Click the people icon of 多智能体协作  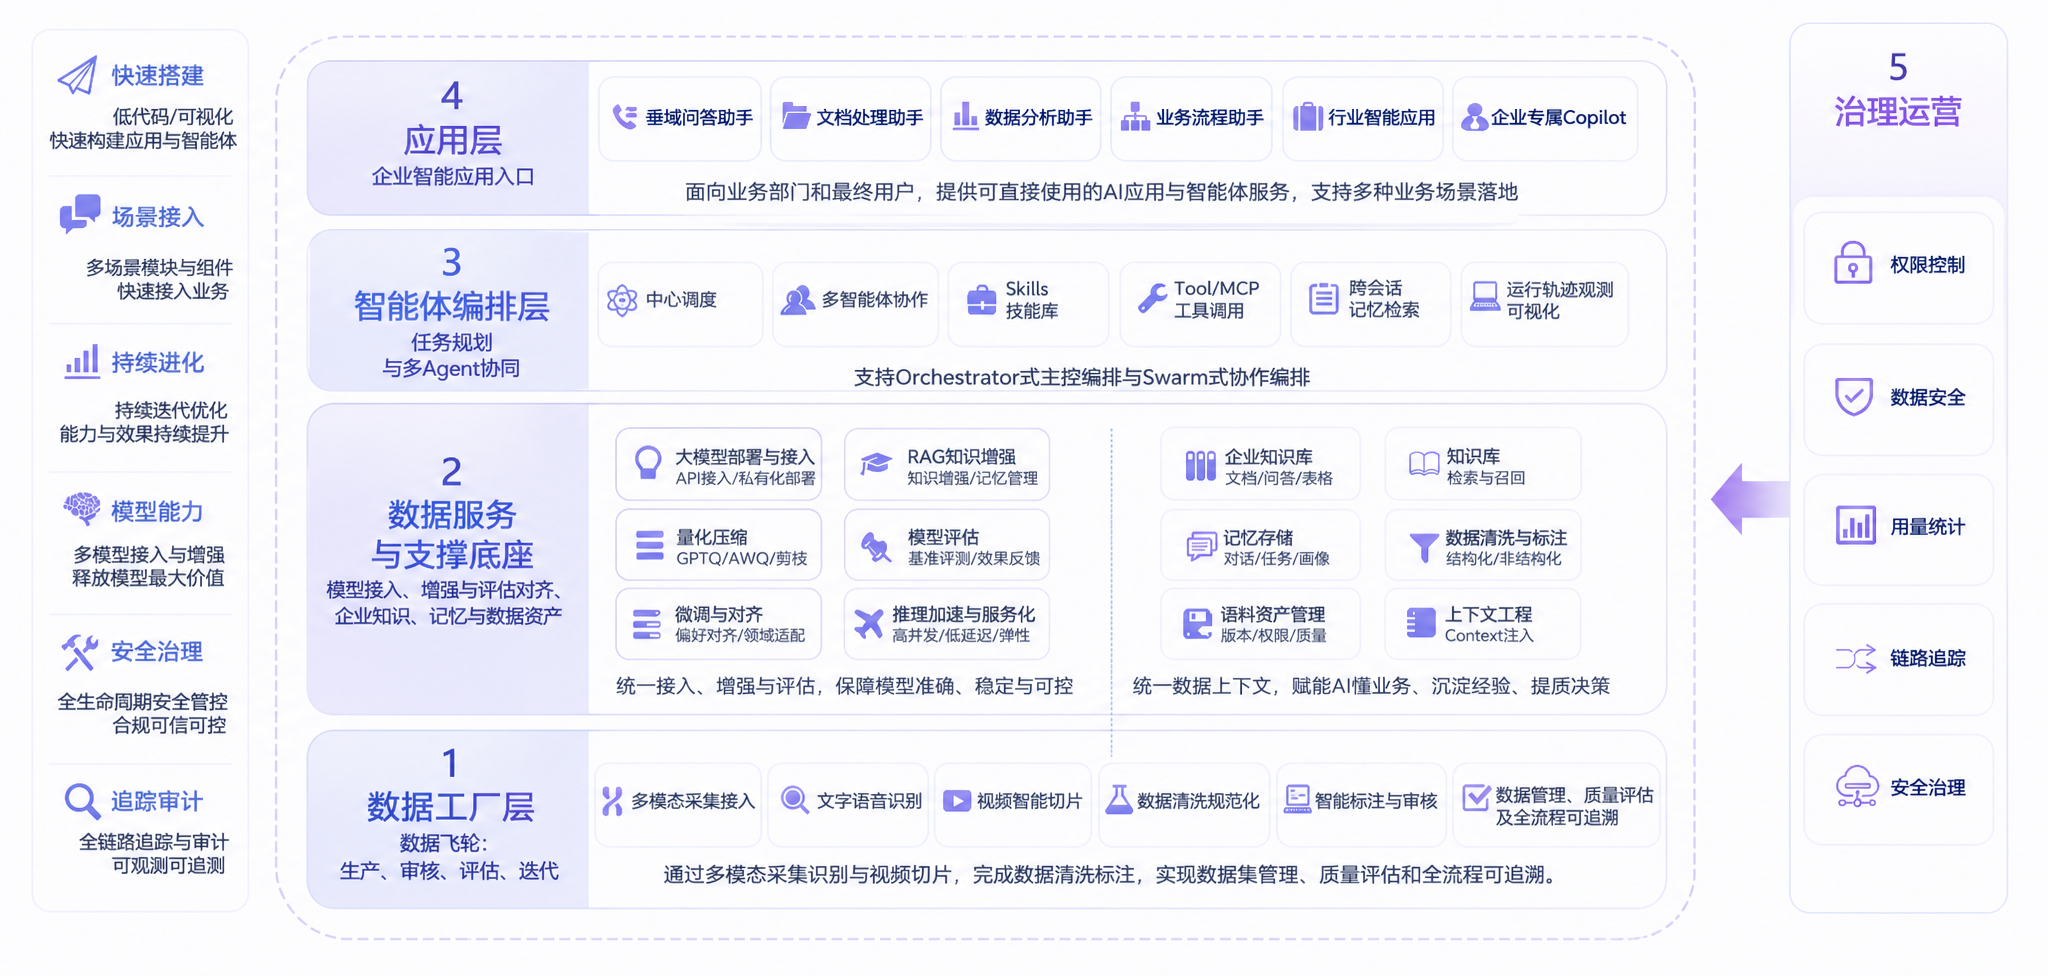[x=797, y=300]
